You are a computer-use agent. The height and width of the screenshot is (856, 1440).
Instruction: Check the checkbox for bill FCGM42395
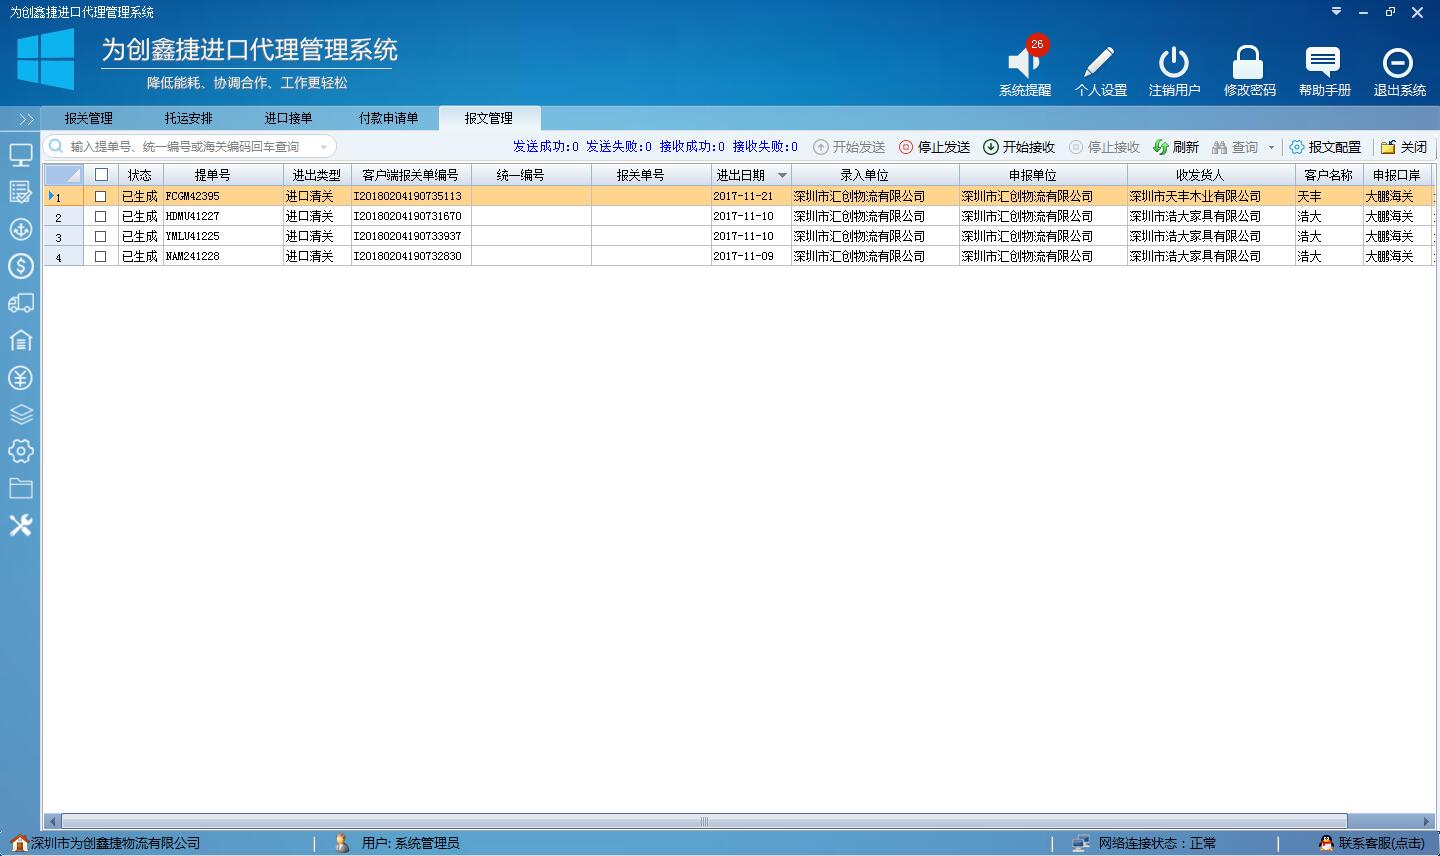100,196
